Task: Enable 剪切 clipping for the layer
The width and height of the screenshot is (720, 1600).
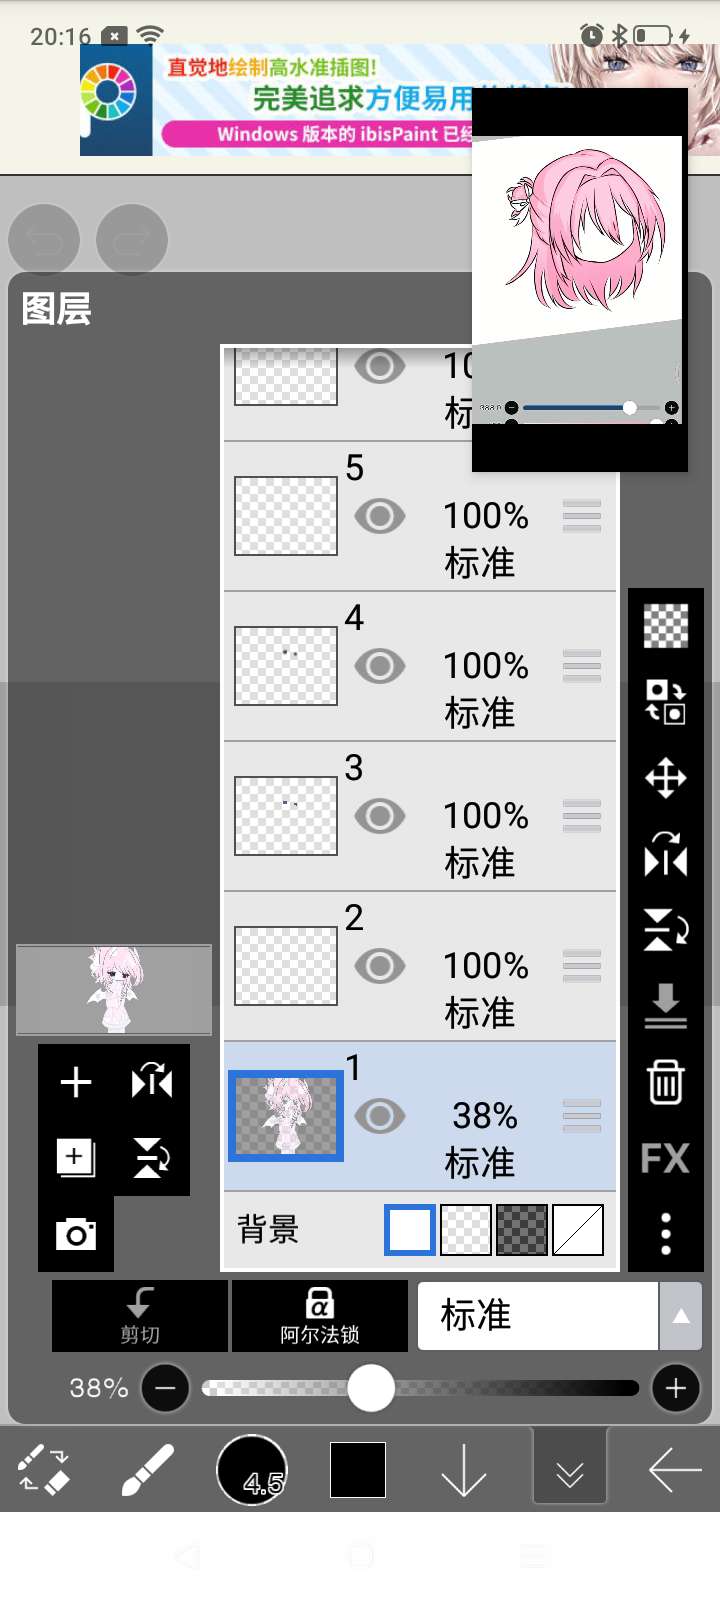Action: (140, 1316)
